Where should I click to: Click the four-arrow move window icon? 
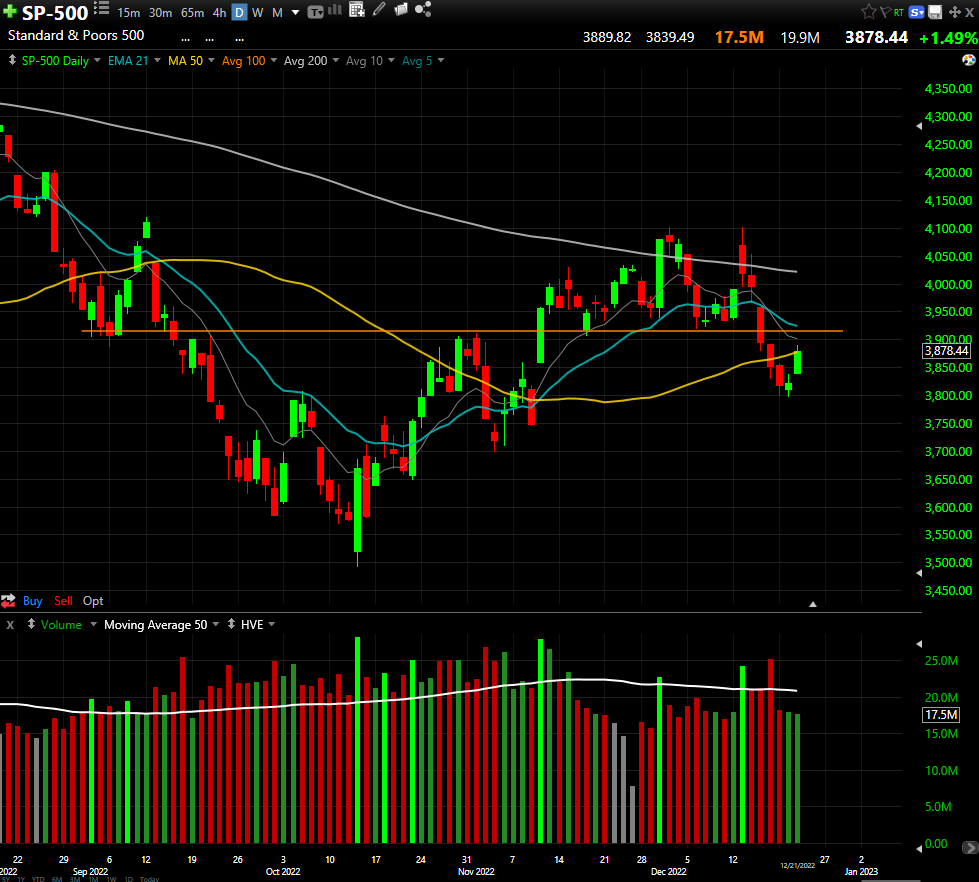click(955, 12)
